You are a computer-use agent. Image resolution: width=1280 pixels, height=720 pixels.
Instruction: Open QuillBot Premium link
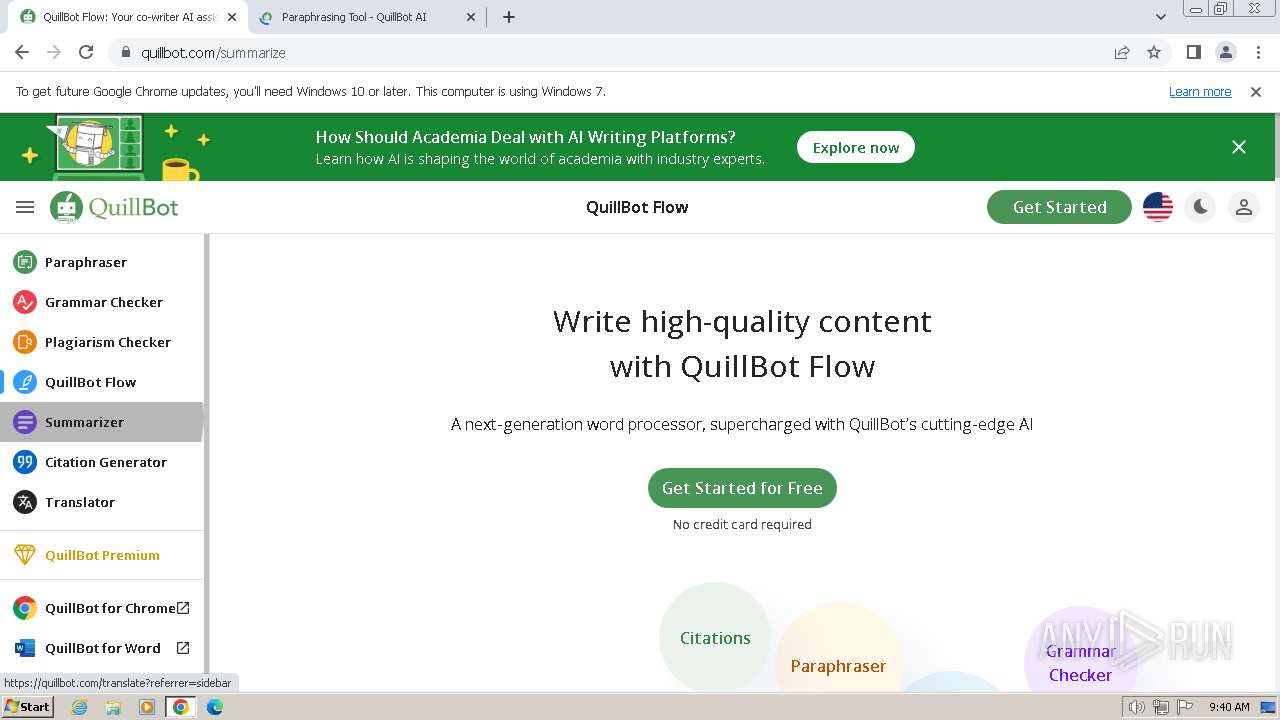(102, 555)
